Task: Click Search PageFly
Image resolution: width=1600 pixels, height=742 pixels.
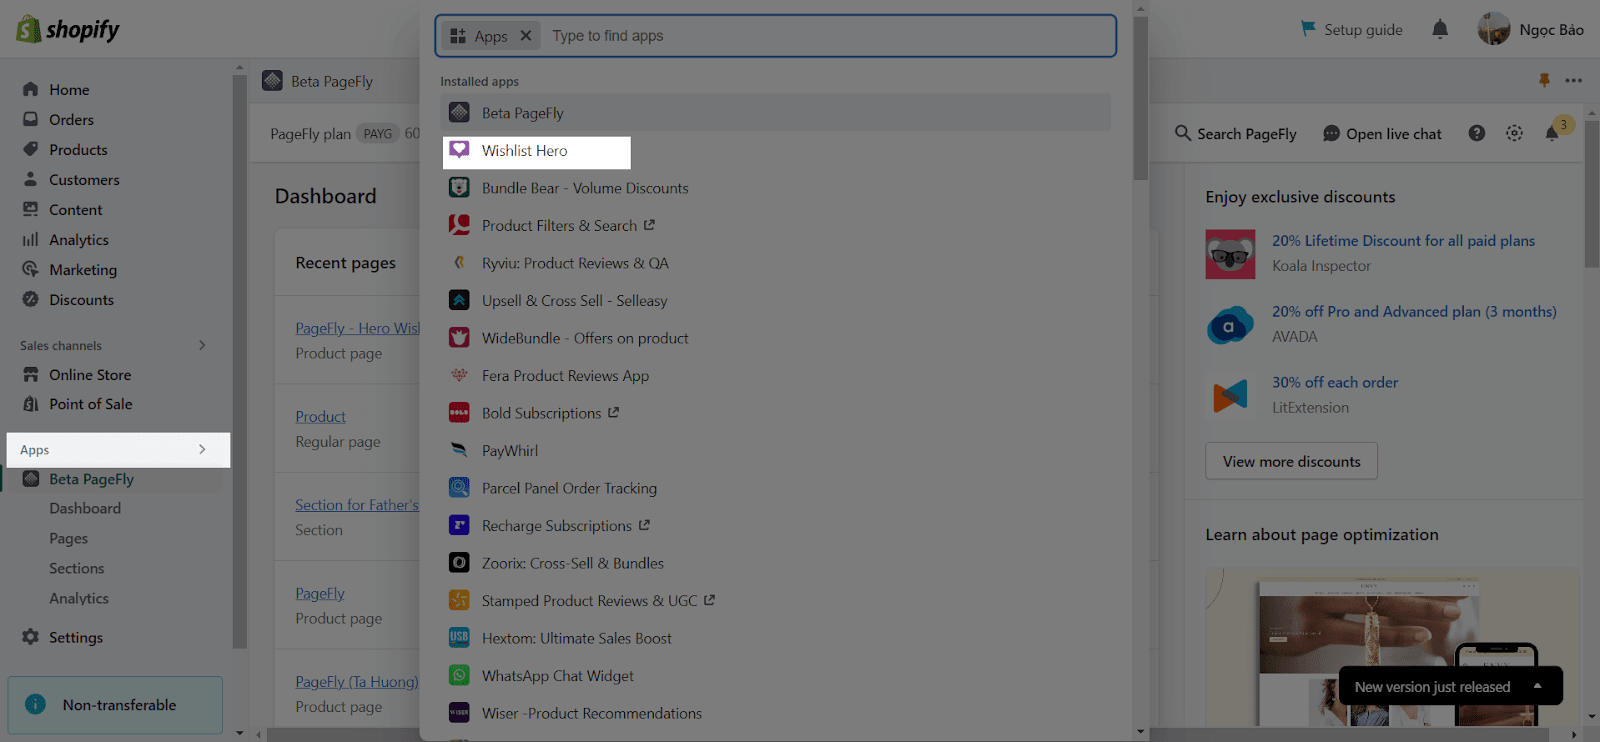Action: click(x=1235, y=133)
